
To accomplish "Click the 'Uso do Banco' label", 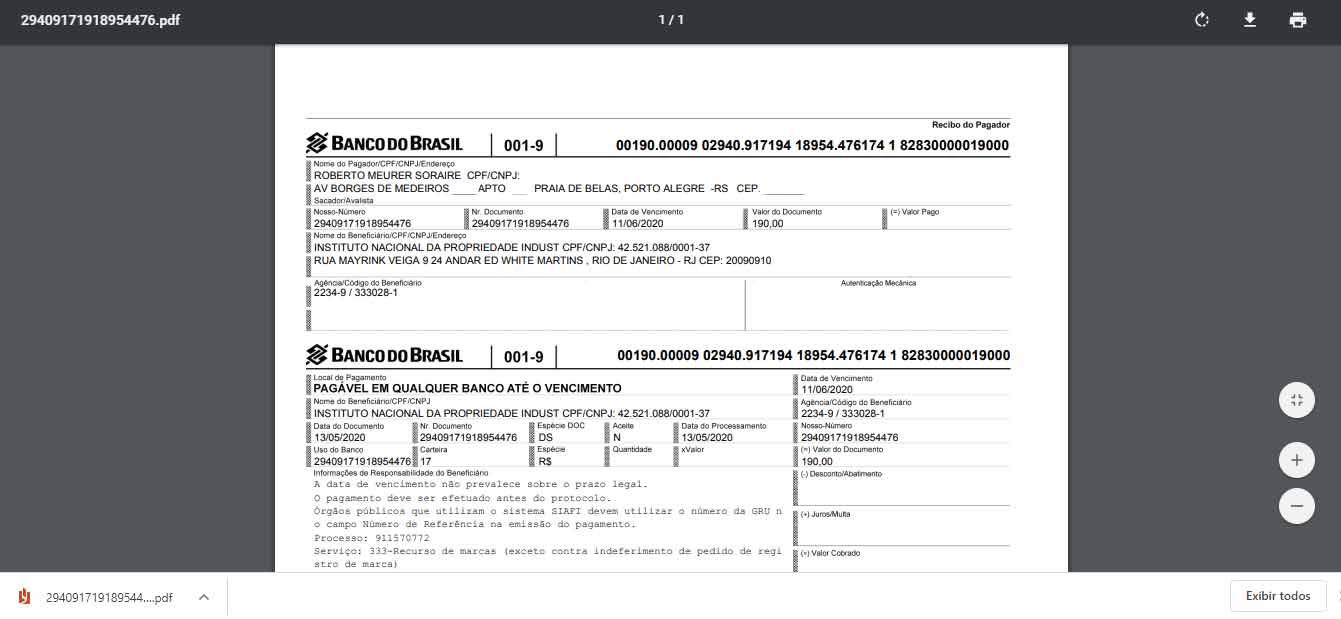I will [336, 450].
